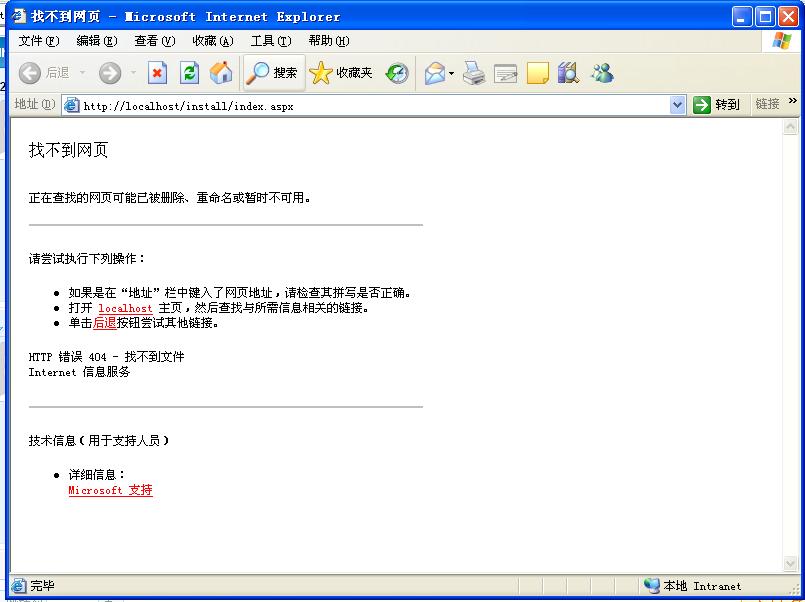Click the 链接 (Links) toolbar label
Screen dimensions: 805x602
[x=768, y=104]
